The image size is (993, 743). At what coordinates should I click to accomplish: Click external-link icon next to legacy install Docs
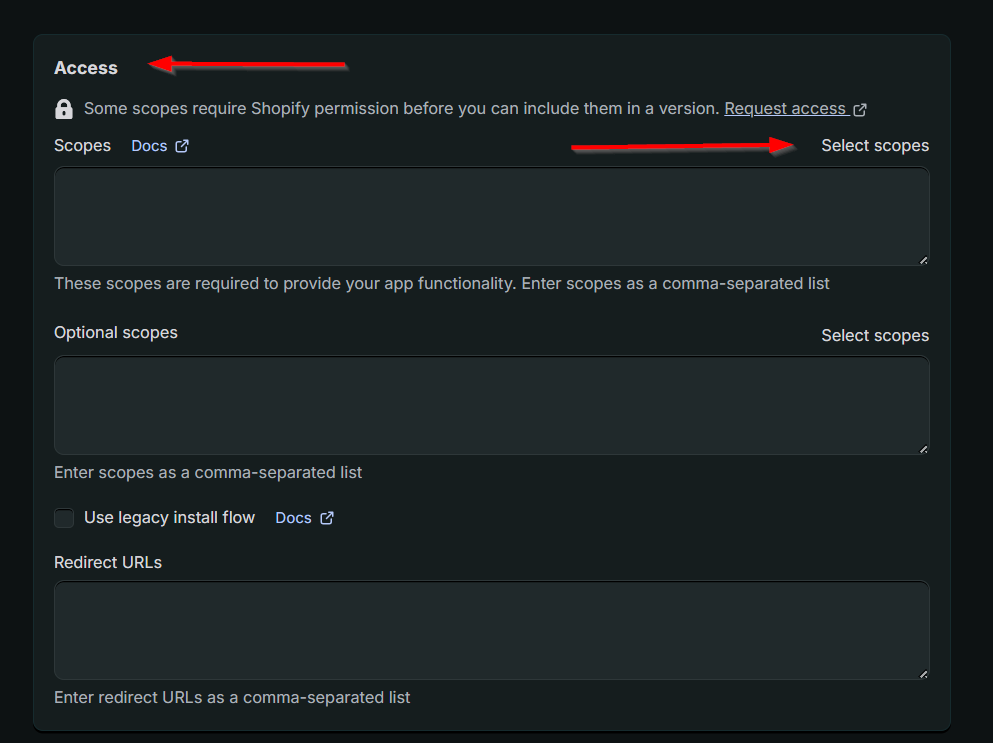coord(326,518)
